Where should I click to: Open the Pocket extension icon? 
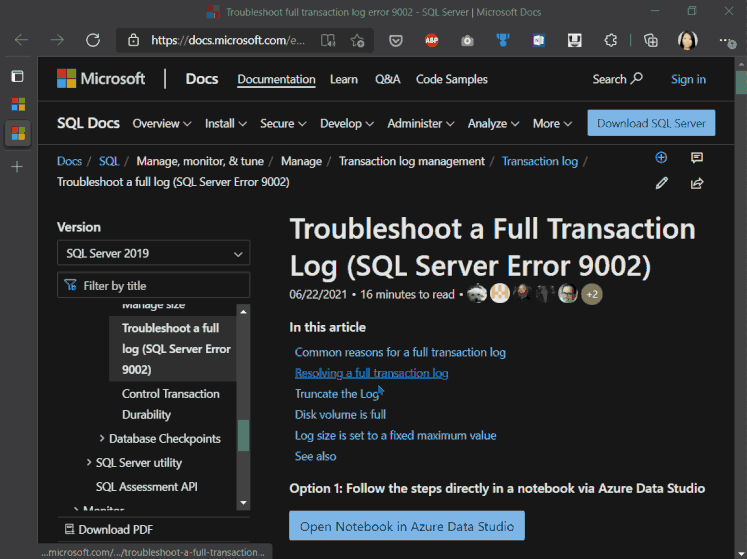(395, 41)
